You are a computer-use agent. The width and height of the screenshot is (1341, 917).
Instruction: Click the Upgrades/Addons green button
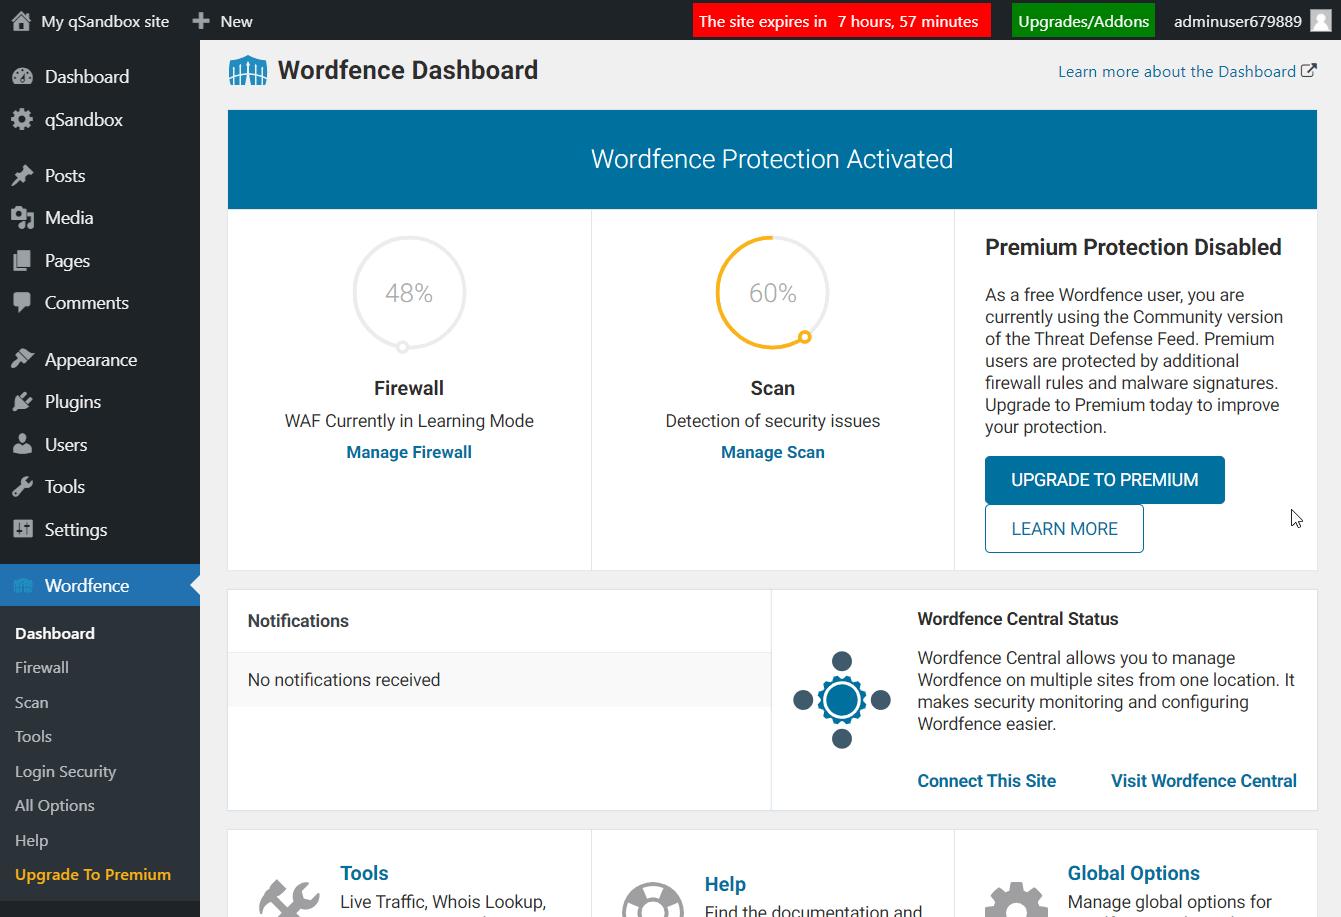click(1083, 21)
